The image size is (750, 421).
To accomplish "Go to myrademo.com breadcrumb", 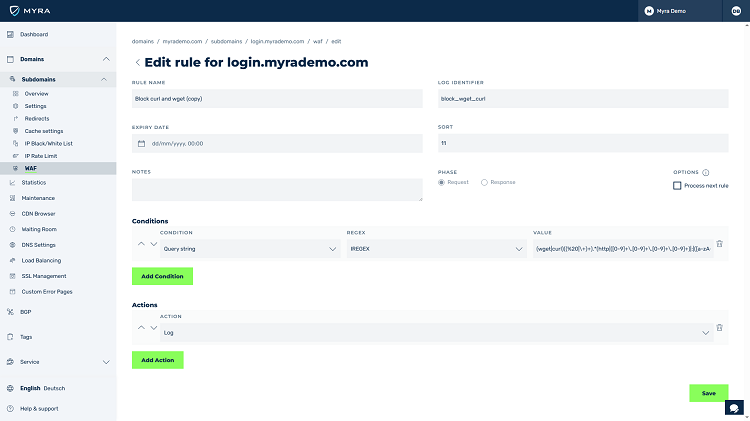I will click(x=182, y=42).
